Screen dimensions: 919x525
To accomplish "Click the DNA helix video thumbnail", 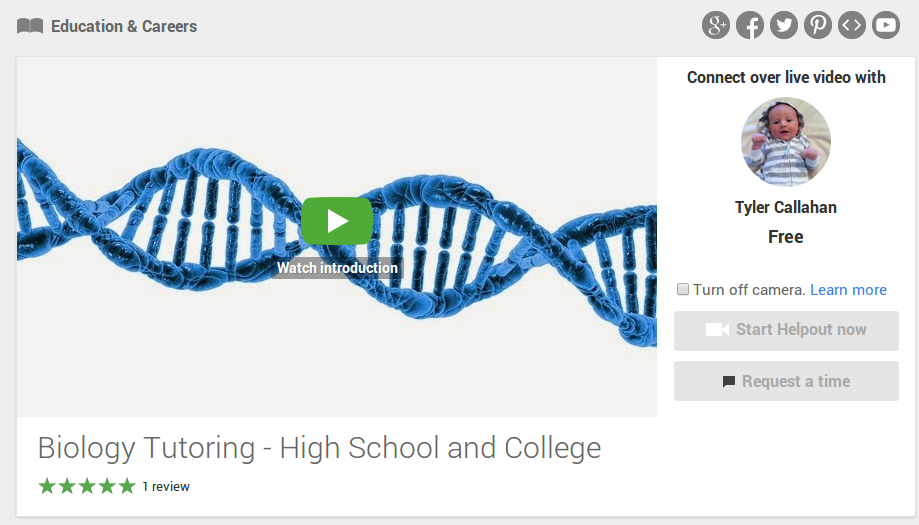I will click(x=336, y=237).
